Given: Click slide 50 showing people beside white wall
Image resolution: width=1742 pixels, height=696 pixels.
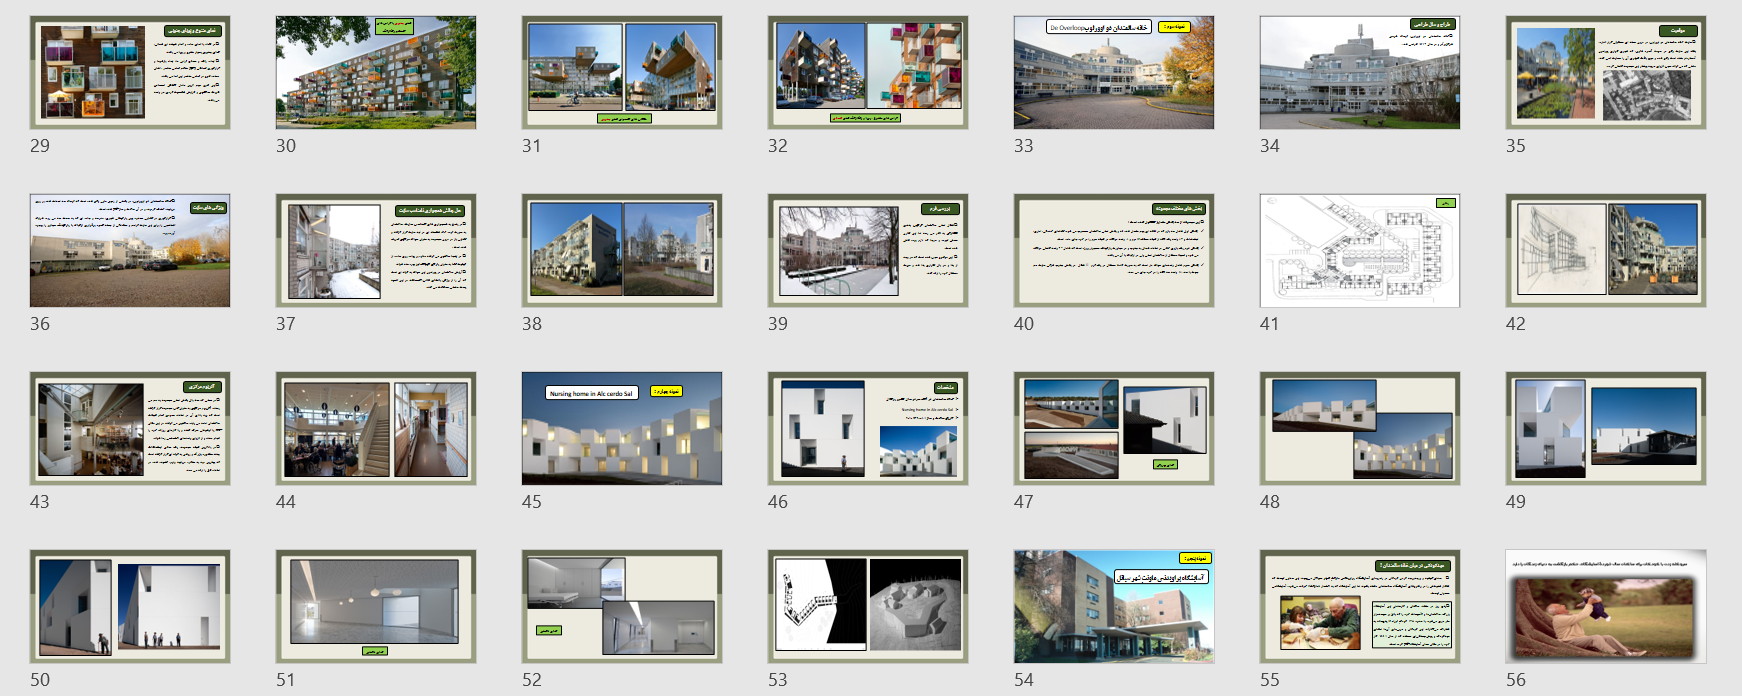Looking at the screenshot, I should click(x=130, y=606).
